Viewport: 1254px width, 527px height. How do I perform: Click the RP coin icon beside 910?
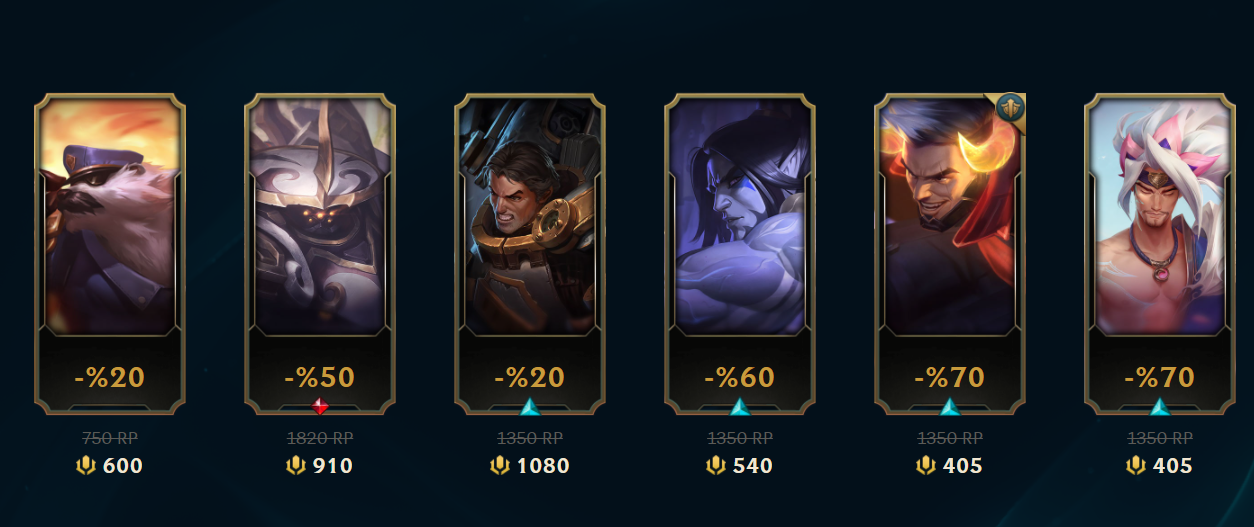click(x=296, y=465)
